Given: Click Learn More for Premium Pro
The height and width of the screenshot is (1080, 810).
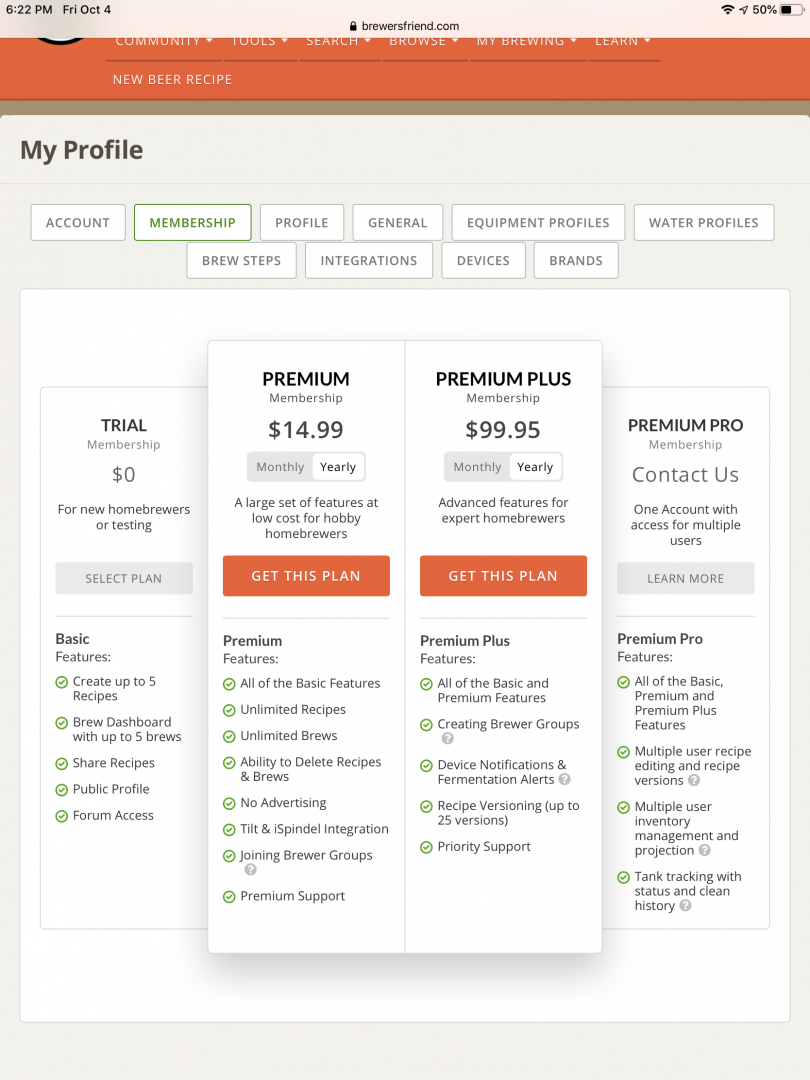Looking at the screenshot, I should (685, 579).
